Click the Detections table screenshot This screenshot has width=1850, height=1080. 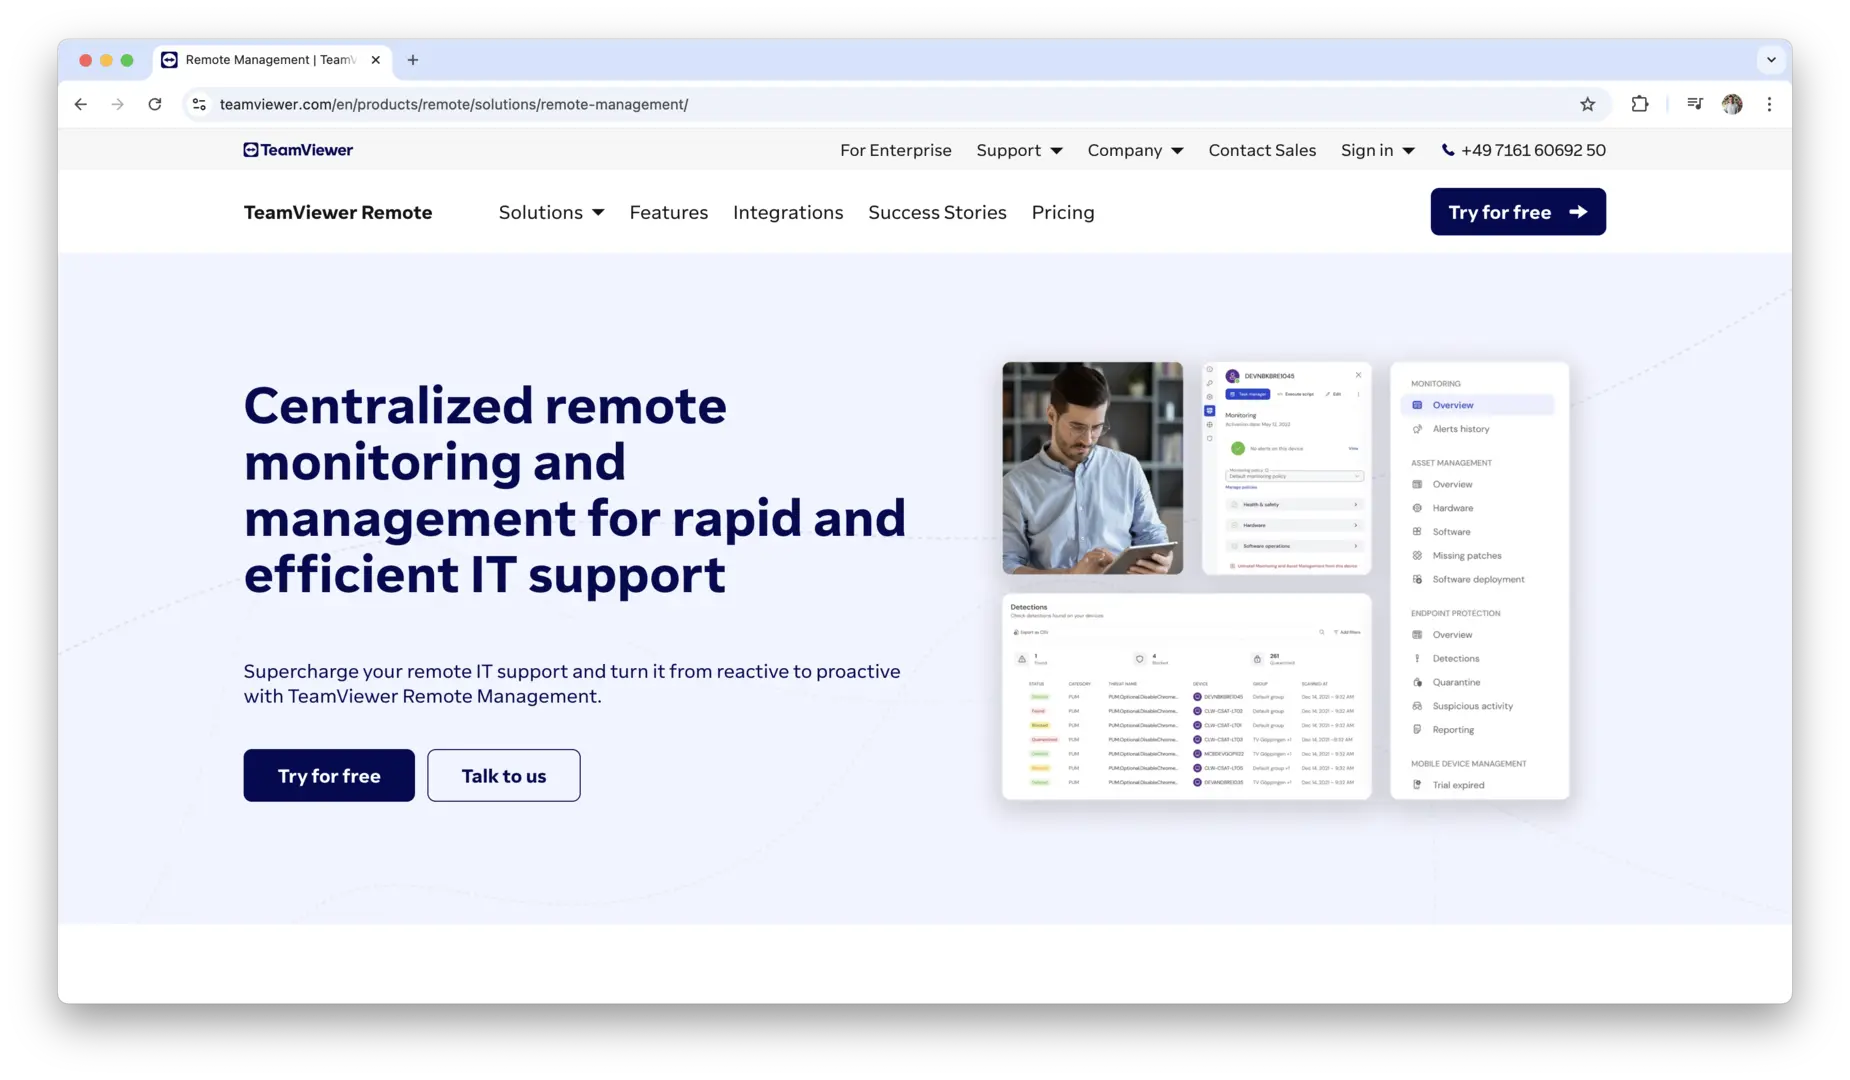pos(1186,696)
